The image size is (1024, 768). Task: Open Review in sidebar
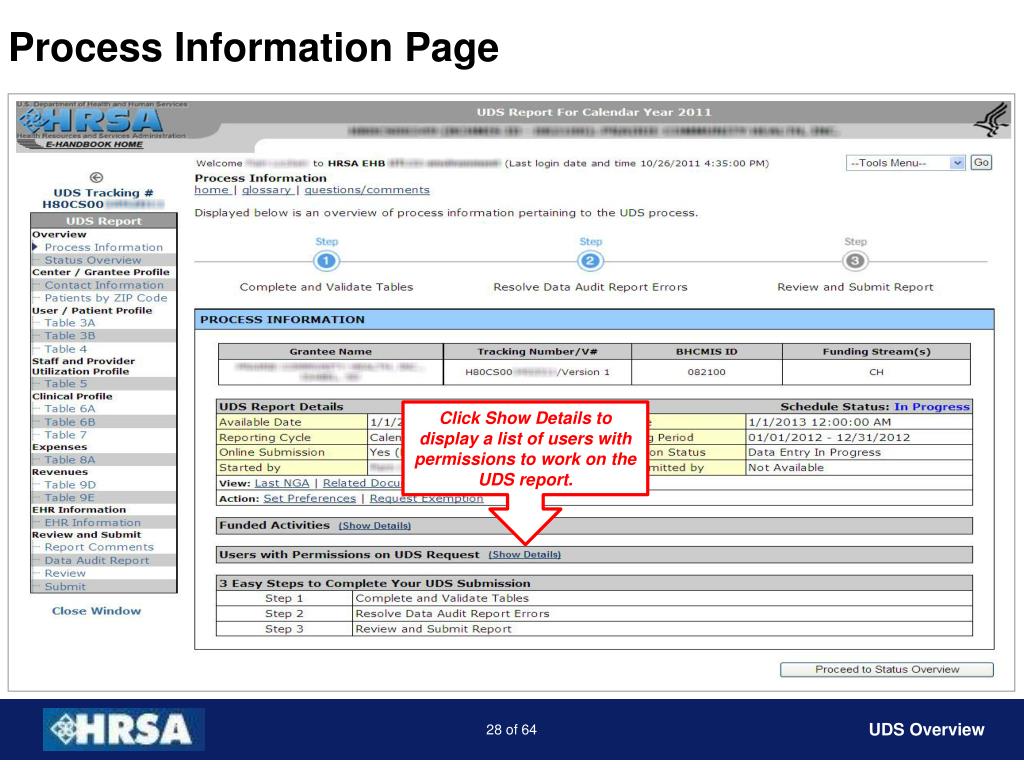[x=65, y=573]
